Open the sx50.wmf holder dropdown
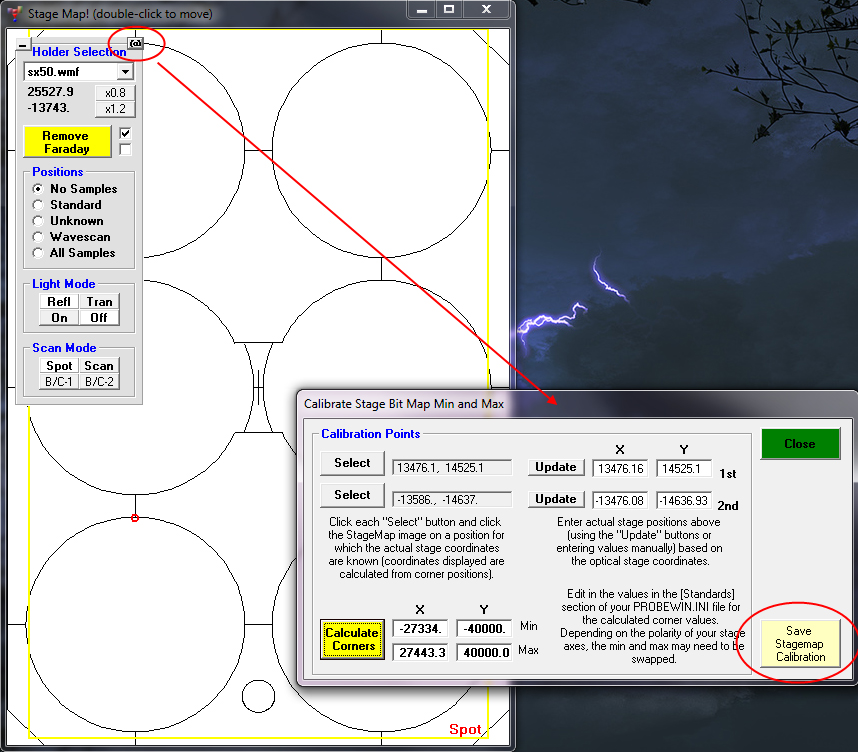The image size is (858, 752). [x=125, y=72]
